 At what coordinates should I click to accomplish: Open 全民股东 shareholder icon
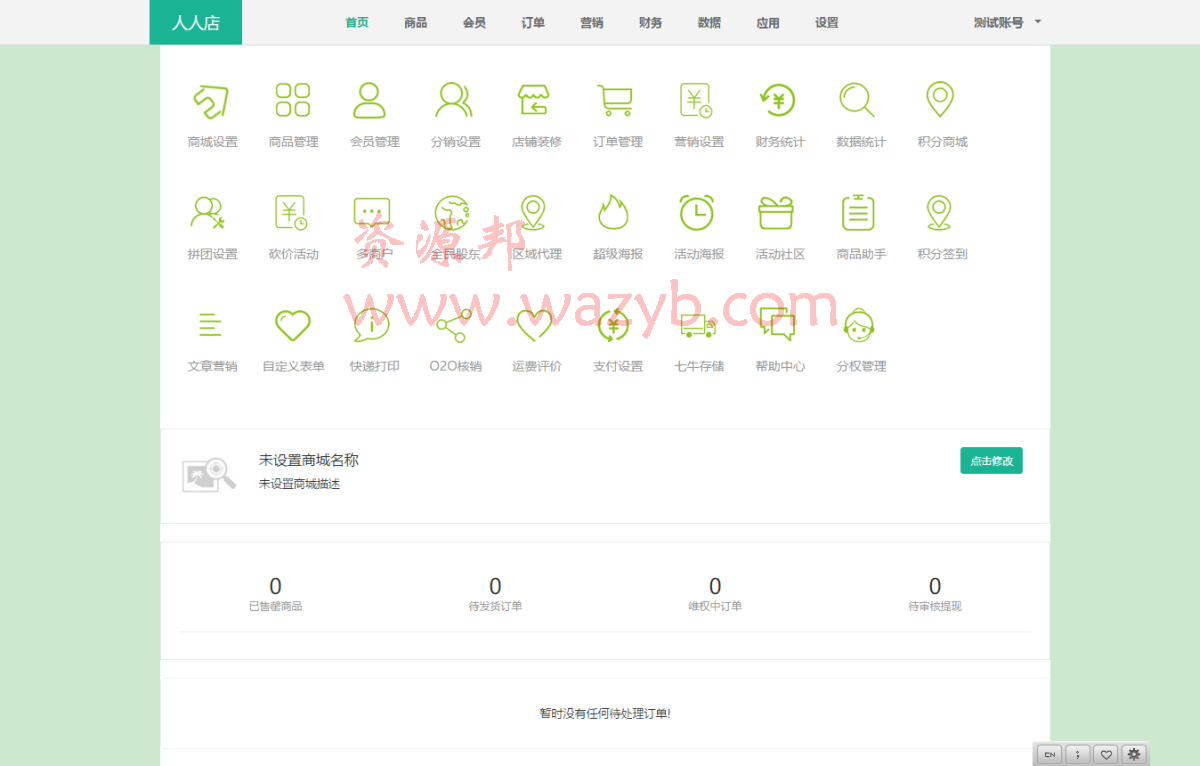(452, 212)
